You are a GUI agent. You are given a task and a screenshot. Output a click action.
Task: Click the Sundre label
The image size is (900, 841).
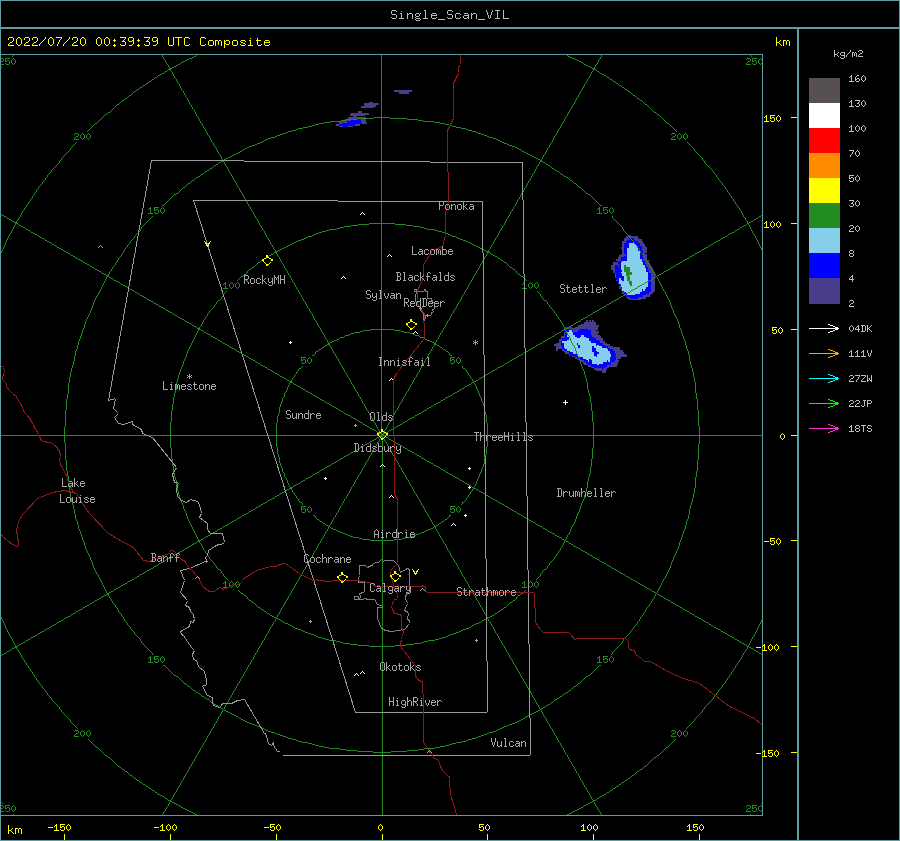pos(303,414)
